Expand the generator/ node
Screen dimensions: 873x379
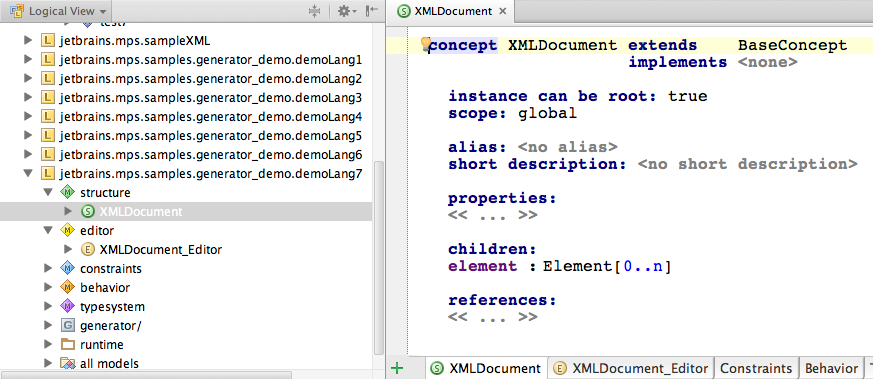[x=48, y=326]
